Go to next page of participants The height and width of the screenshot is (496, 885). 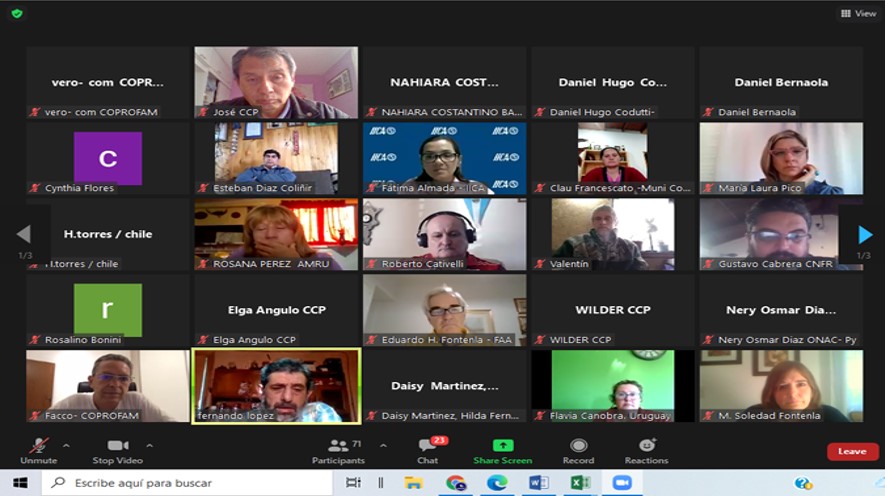pos(865,235)
